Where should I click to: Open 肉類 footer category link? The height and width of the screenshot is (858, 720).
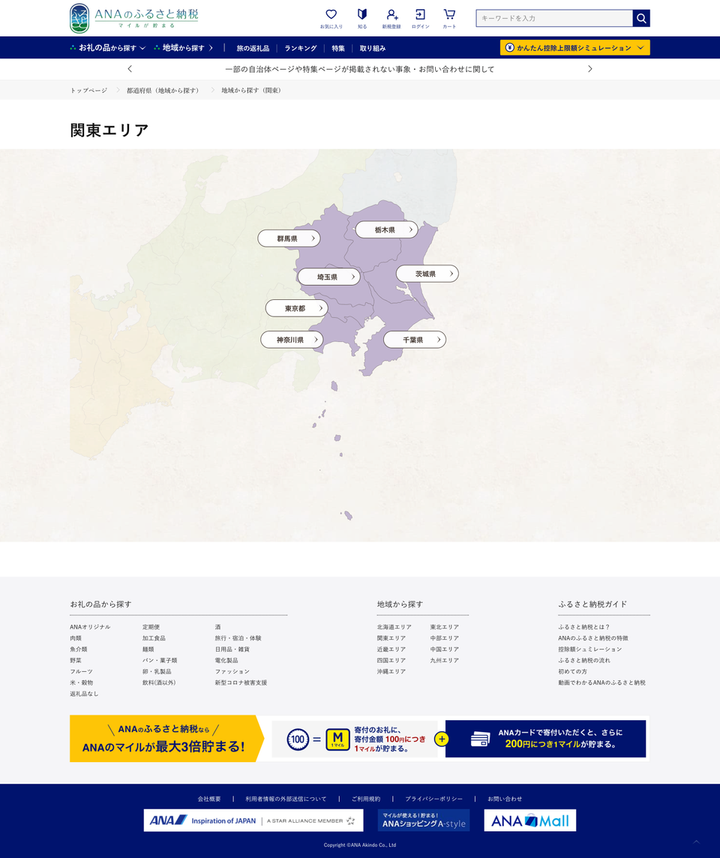[x=76, y=638]
